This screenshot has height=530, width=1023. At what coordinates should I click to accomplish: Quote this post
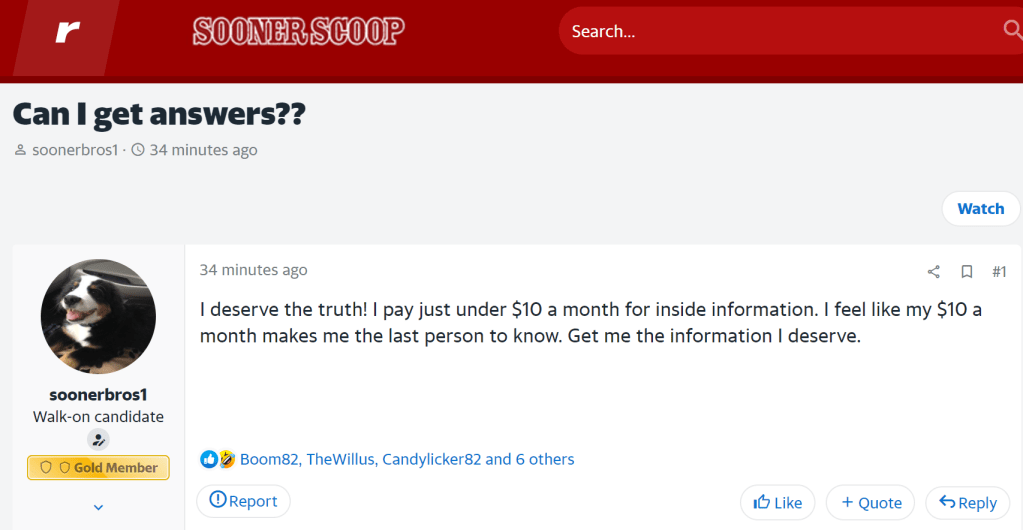(870, 503)
